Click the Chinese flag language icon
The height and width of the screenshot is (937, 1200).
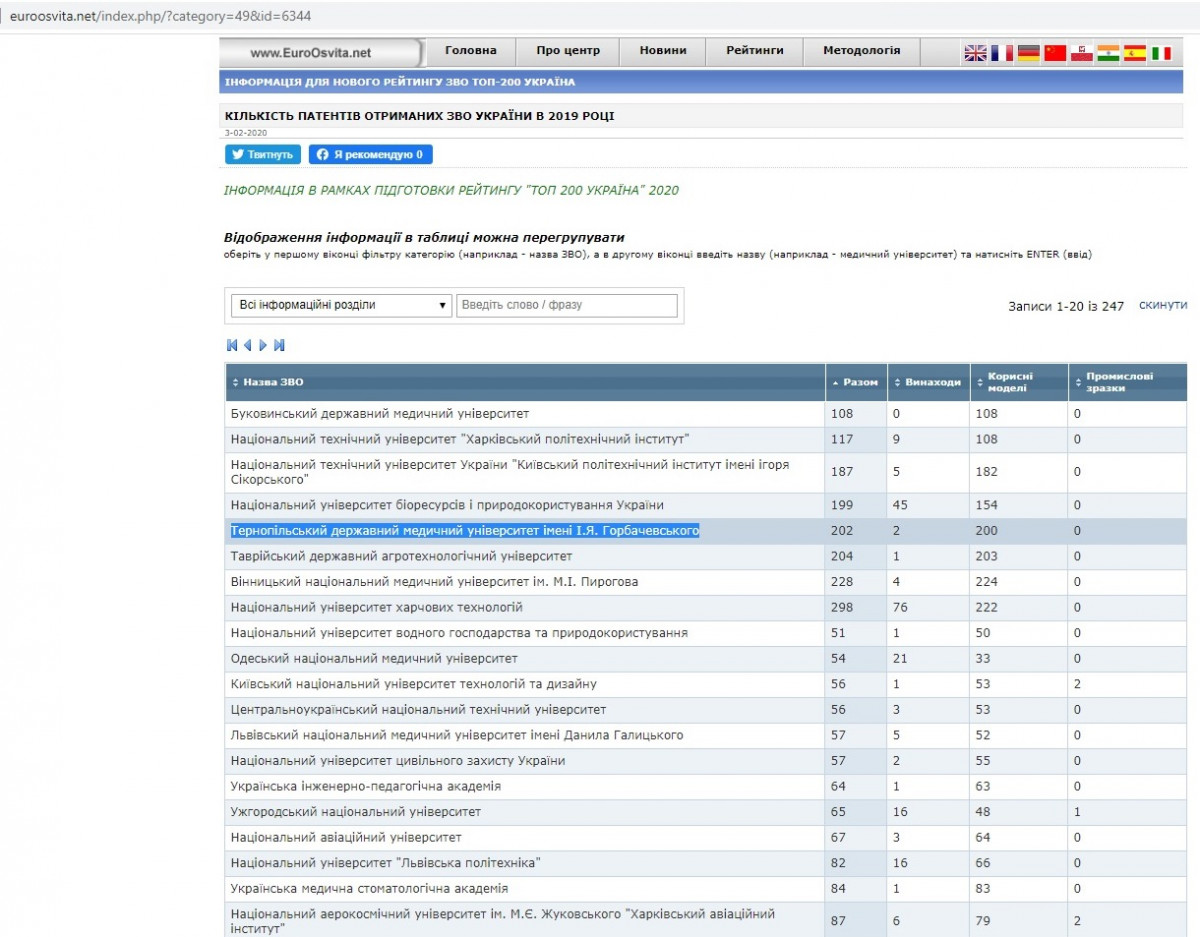pyautogui.click(x=1055, y=53)
